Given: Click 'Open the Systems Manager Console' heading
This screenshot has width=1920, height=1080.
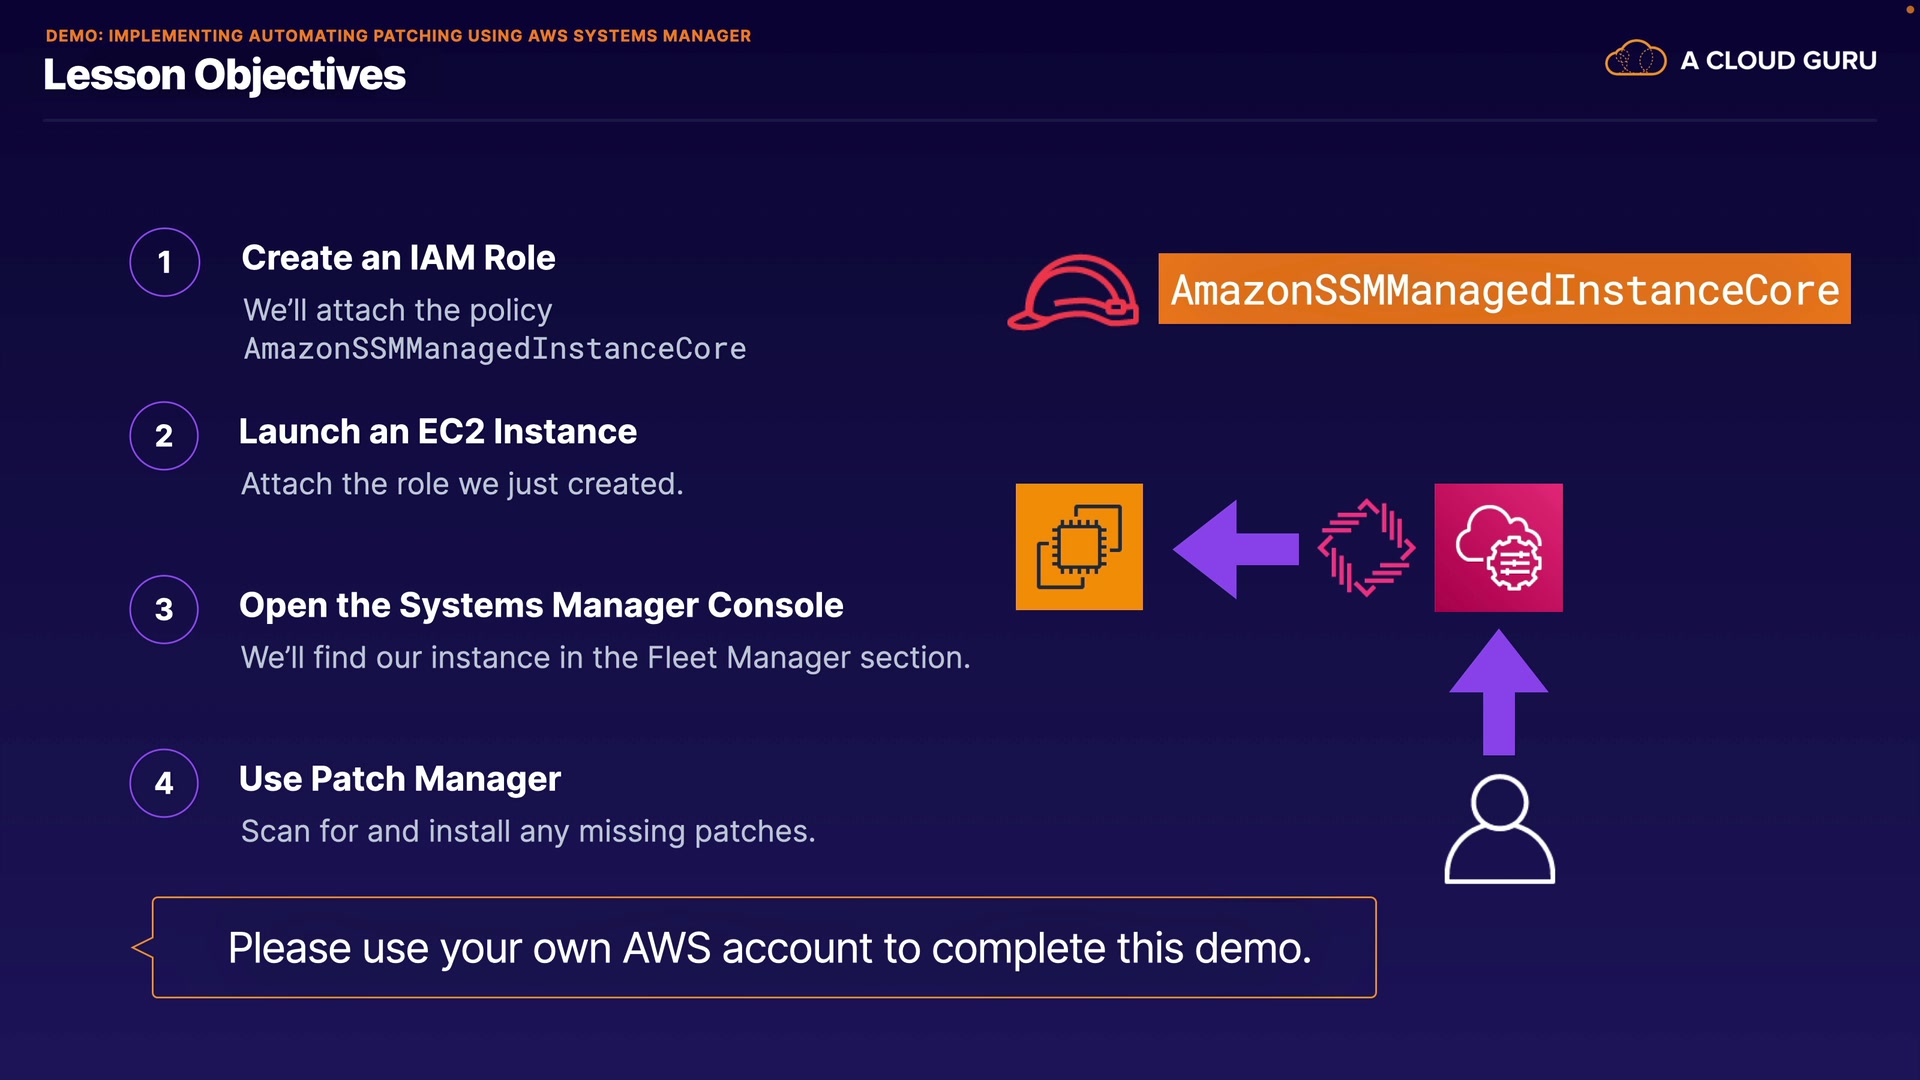Looking at the screenshot, I should [541, 605].
